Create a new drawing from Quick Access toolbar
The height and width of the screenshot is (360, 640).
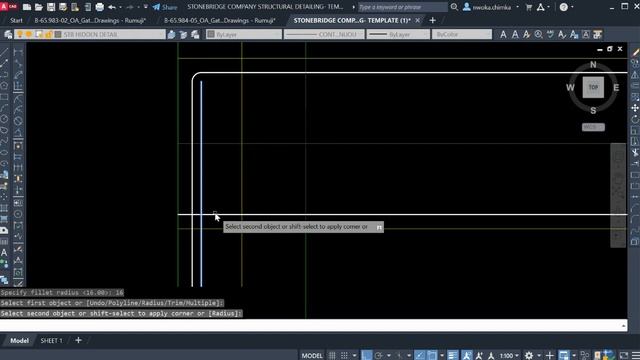coord(27,7)
